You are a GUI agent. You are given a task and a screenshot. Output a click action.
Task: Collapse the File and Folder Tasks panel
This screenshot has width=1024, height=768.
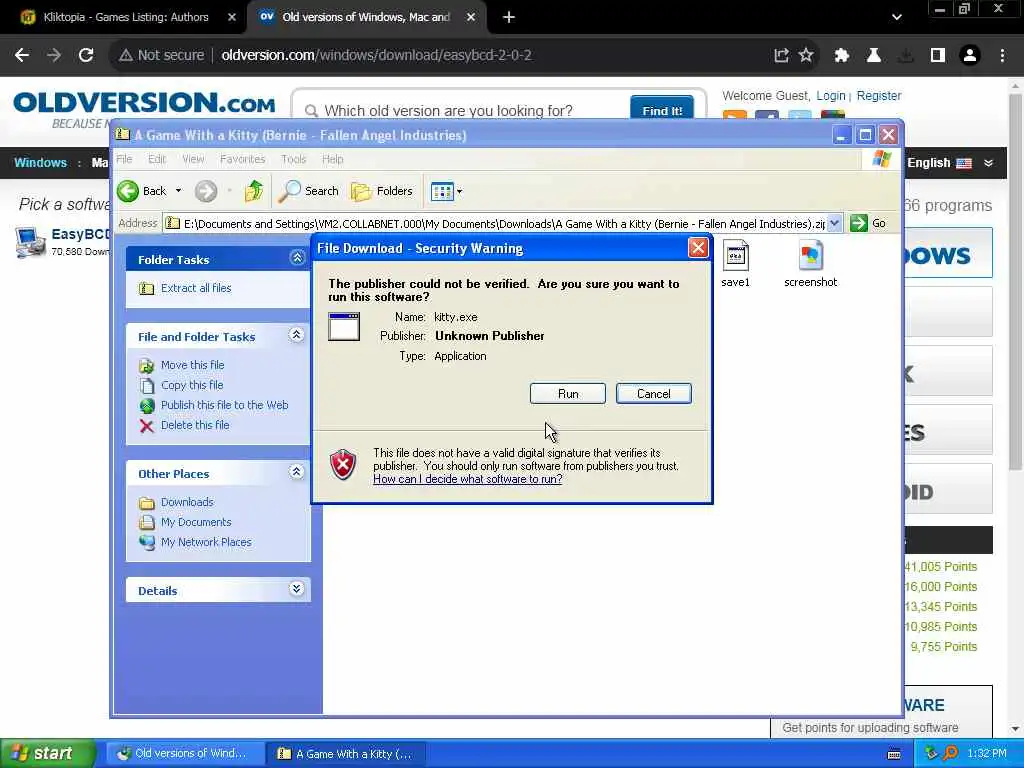point(296,335)
